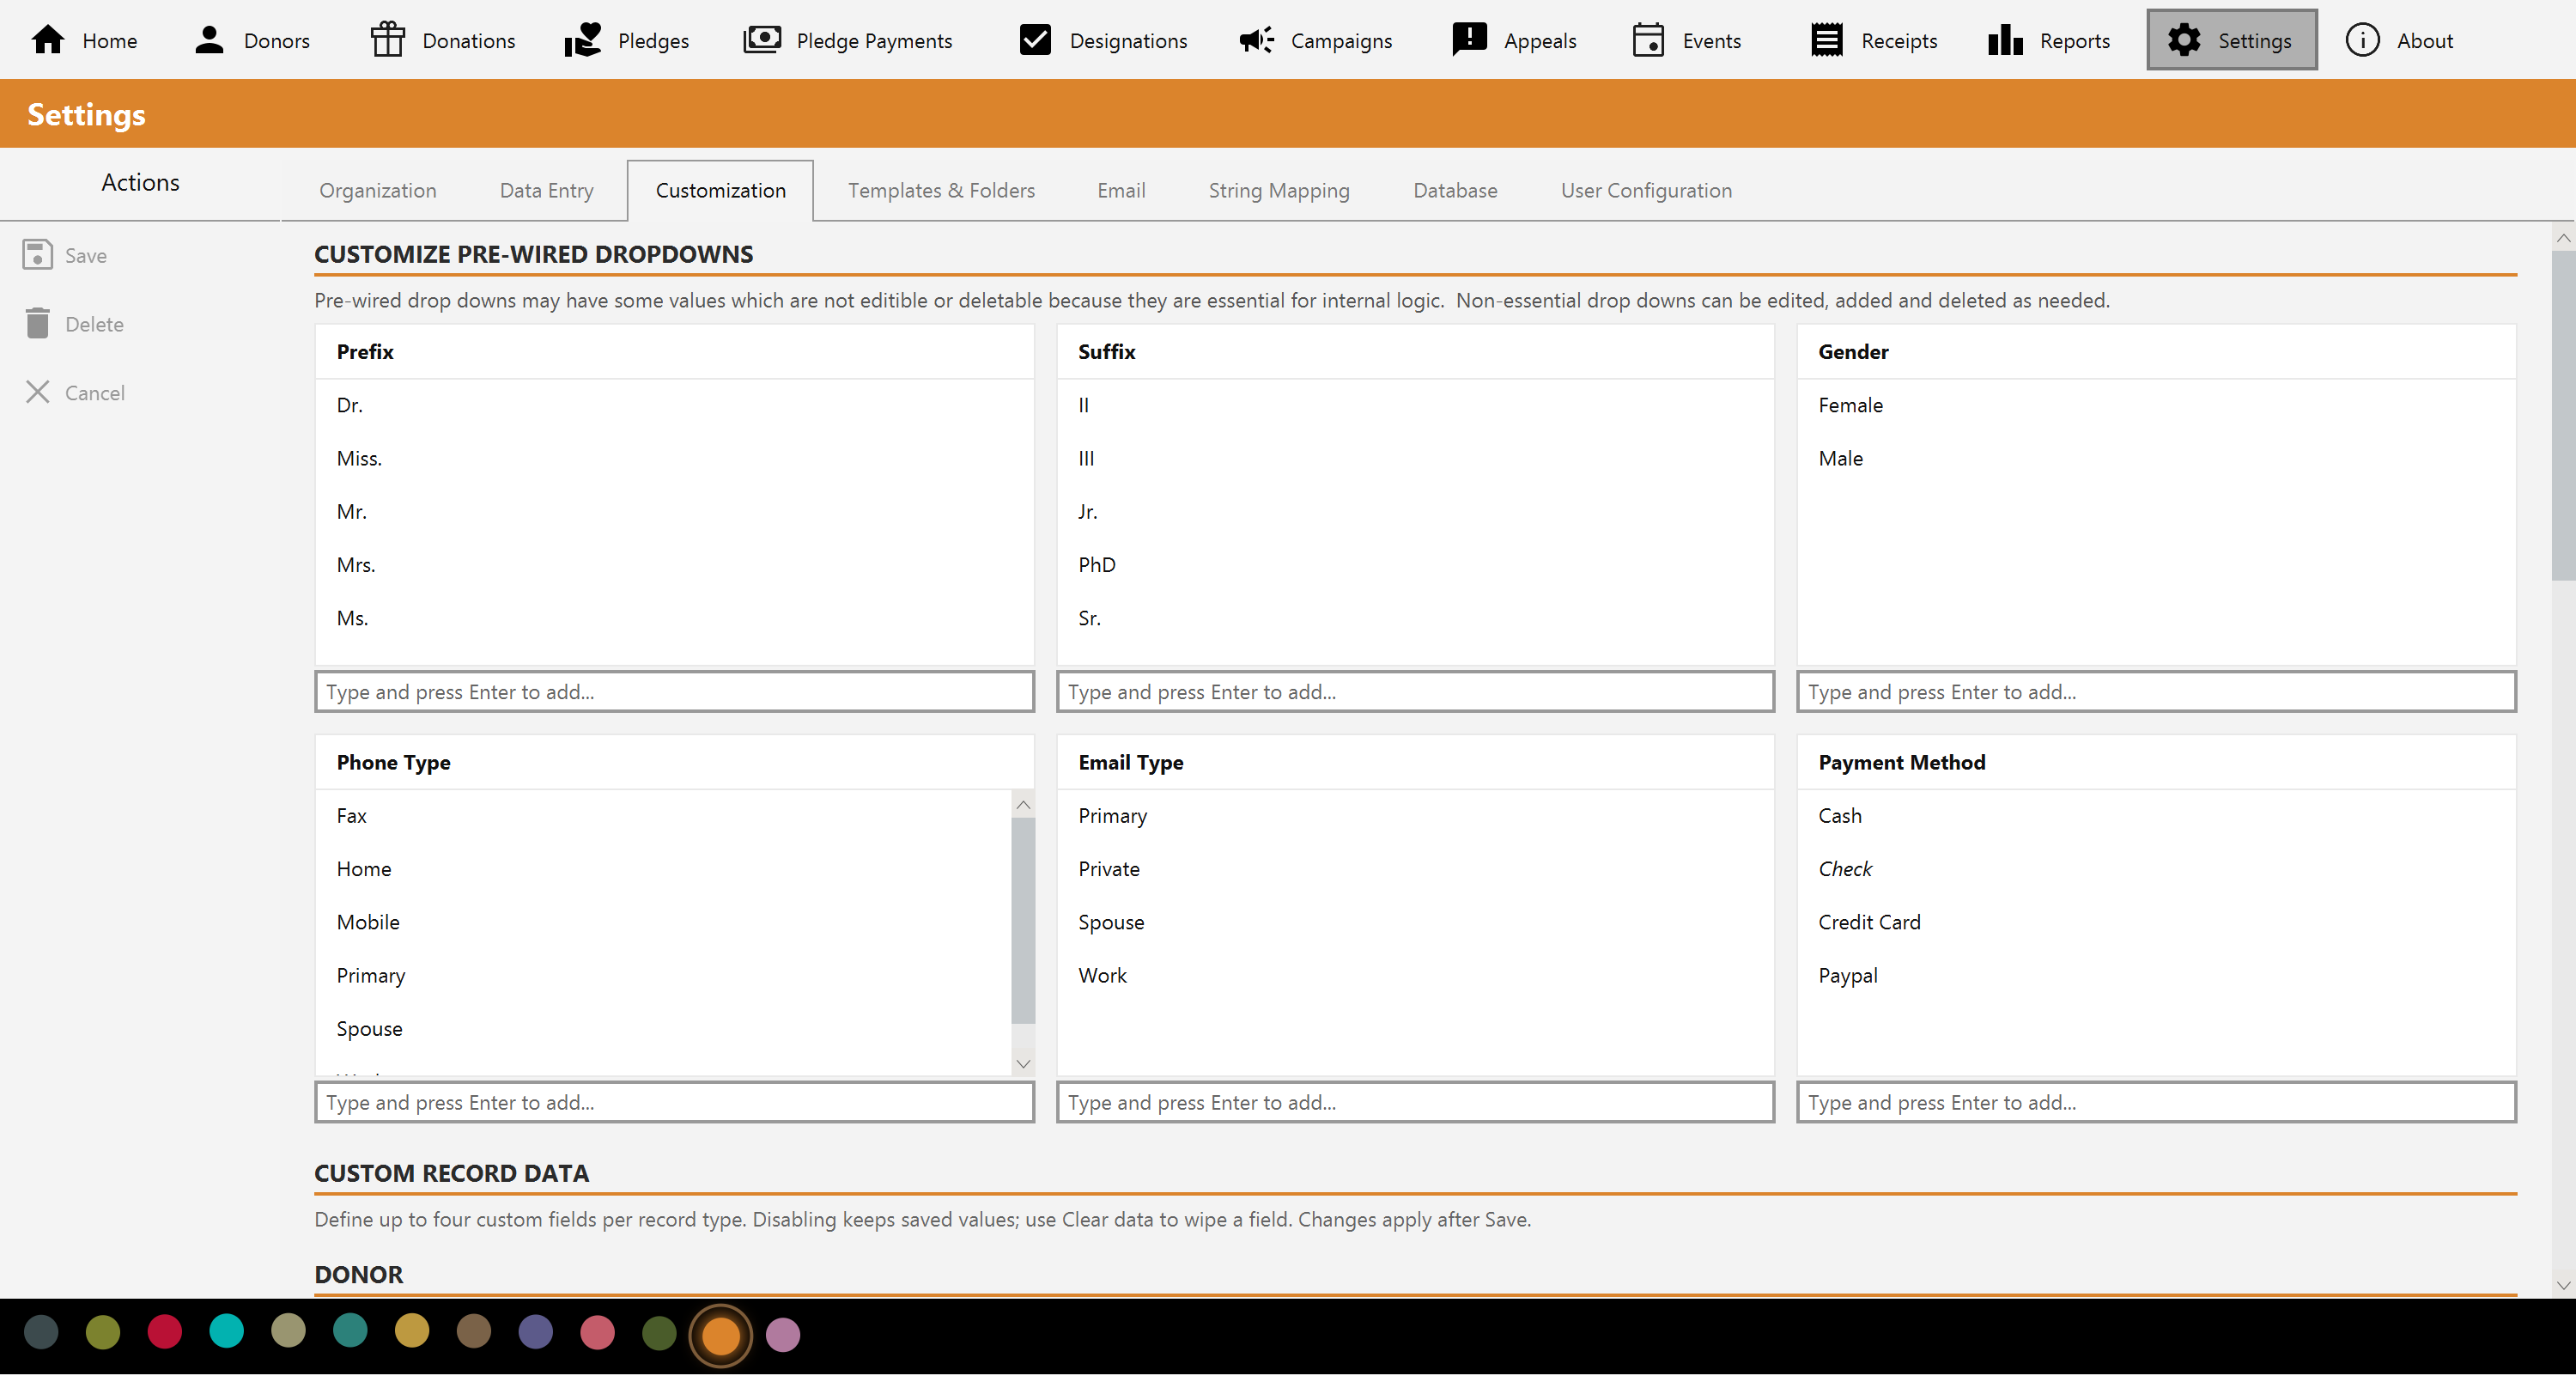Select the dark slate theme color
Screen dimensions: 2576x1382
coord(41,1334)
